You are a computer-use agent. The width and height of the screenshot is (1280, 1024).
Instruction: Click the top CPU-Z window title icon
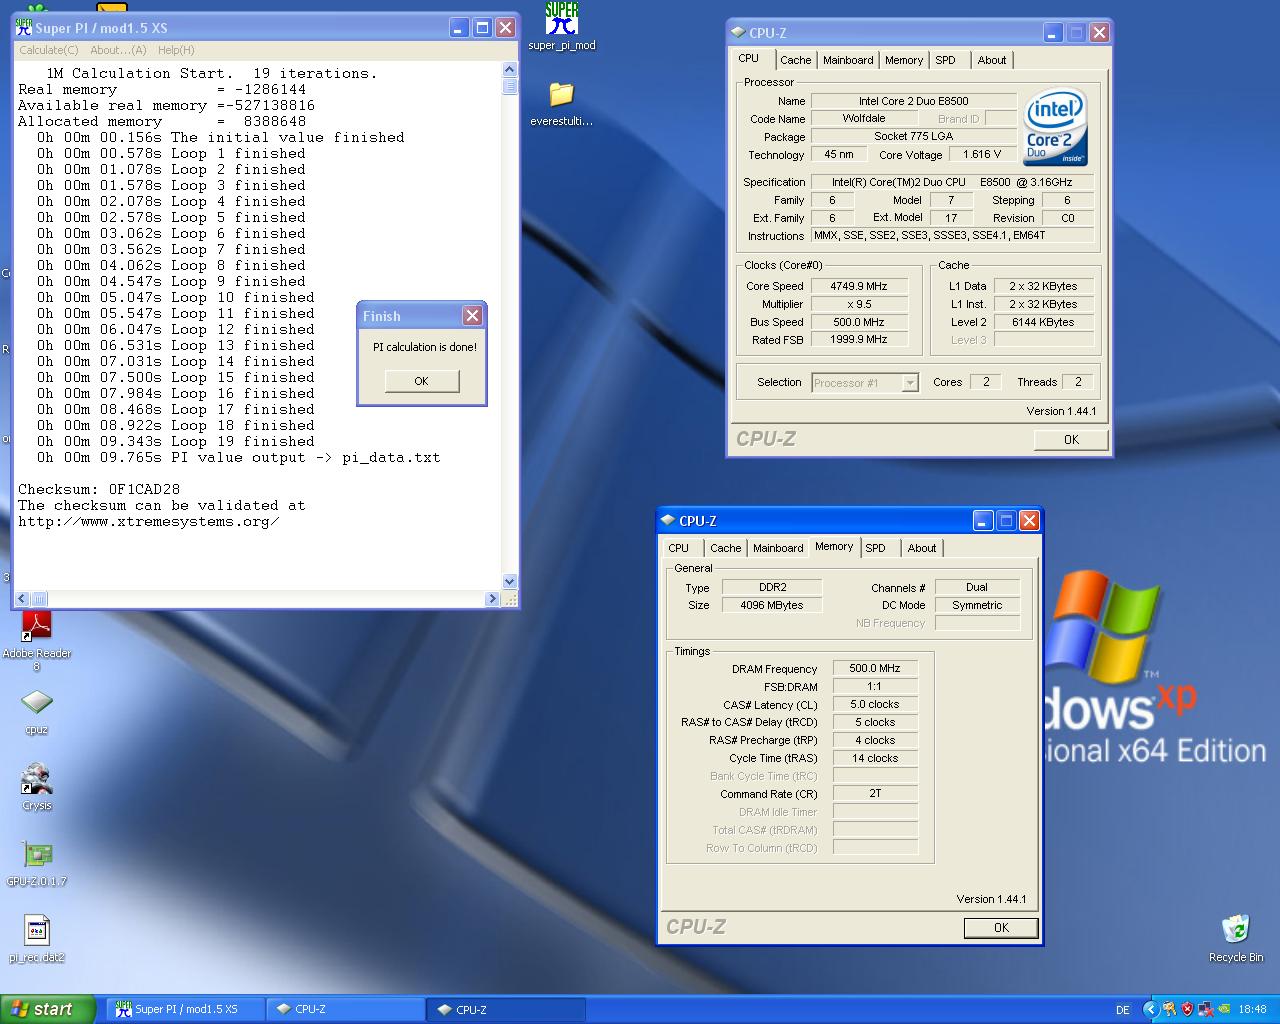[738, 32]
